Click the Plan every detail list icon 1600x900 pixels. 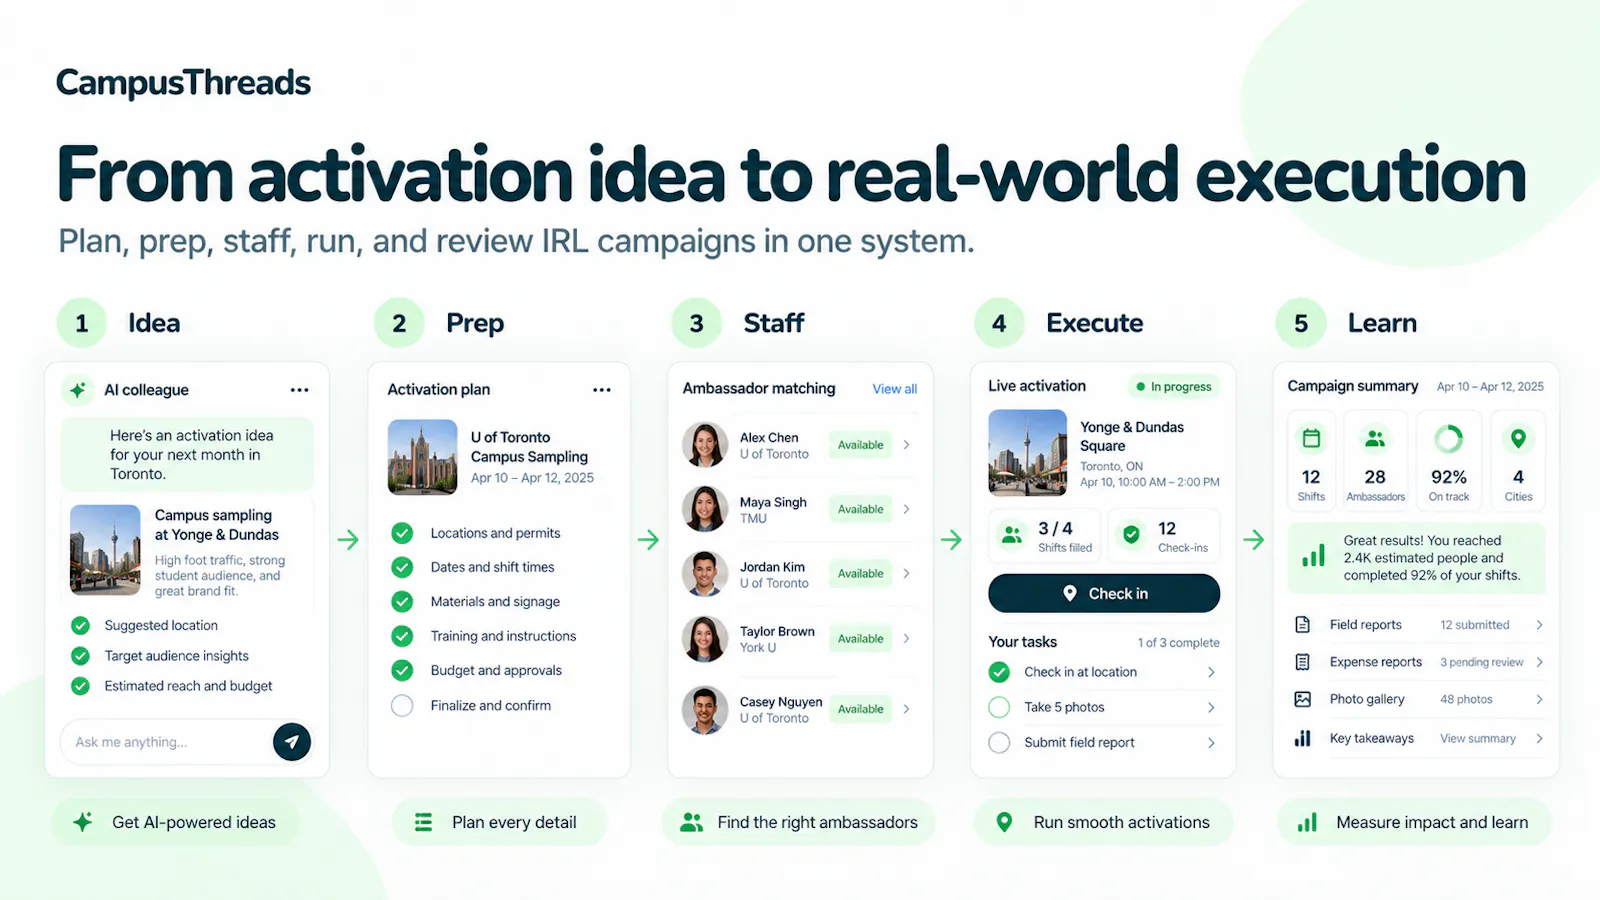[x=424, y=822]
